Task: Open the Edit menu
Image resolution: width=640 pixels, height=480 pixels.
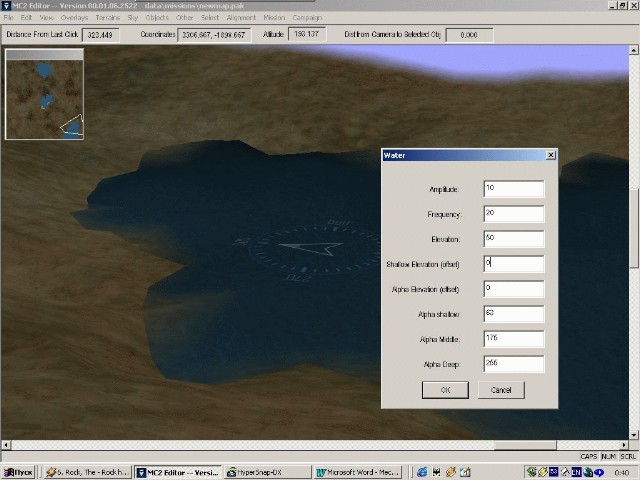Action: point(26,18)
